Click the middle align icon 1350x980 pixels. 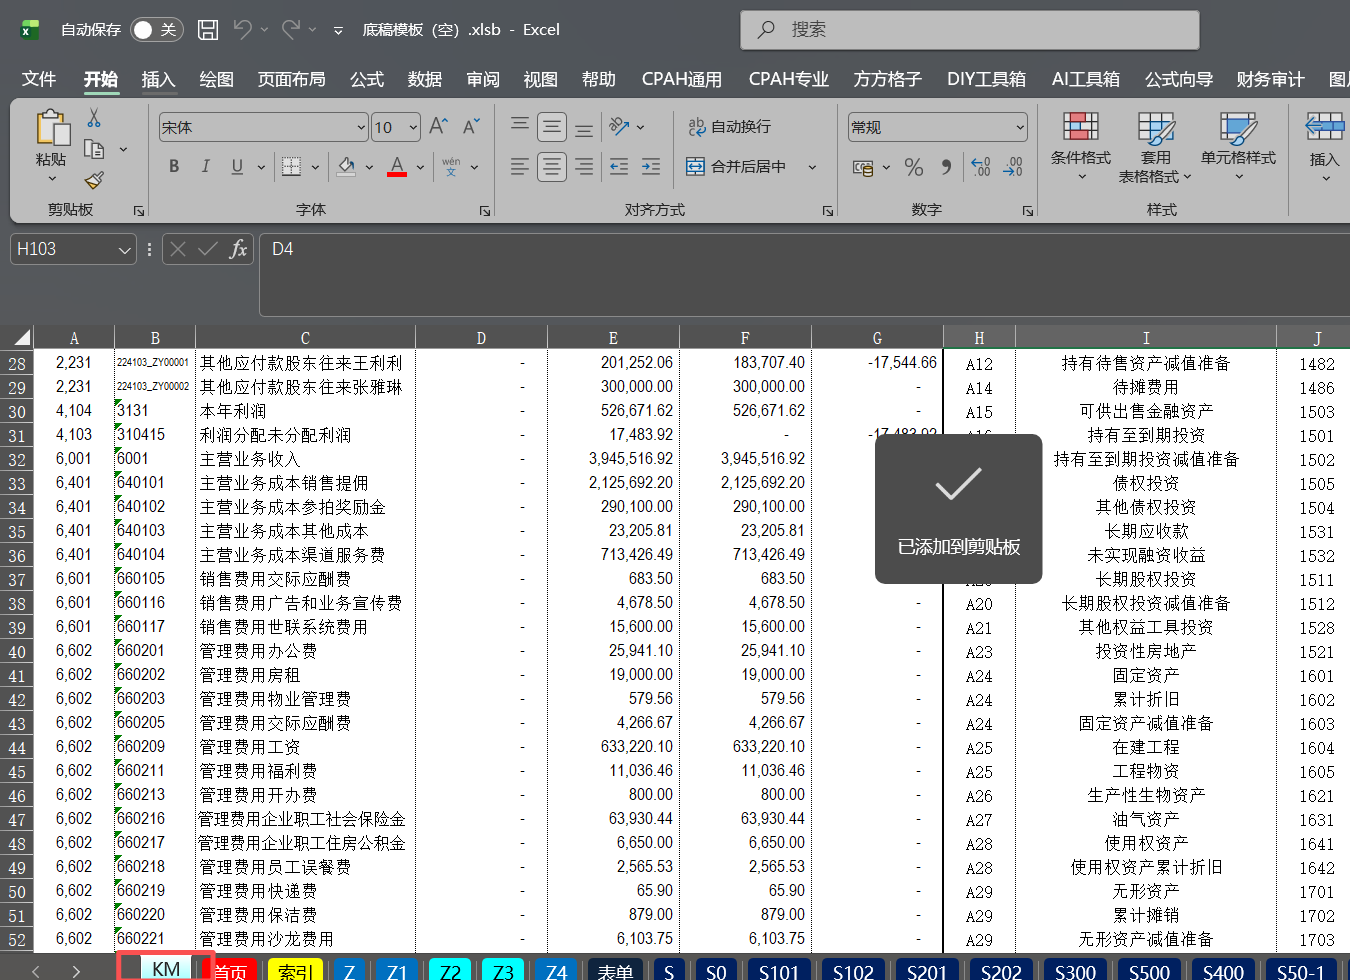(x=552, y=126)
